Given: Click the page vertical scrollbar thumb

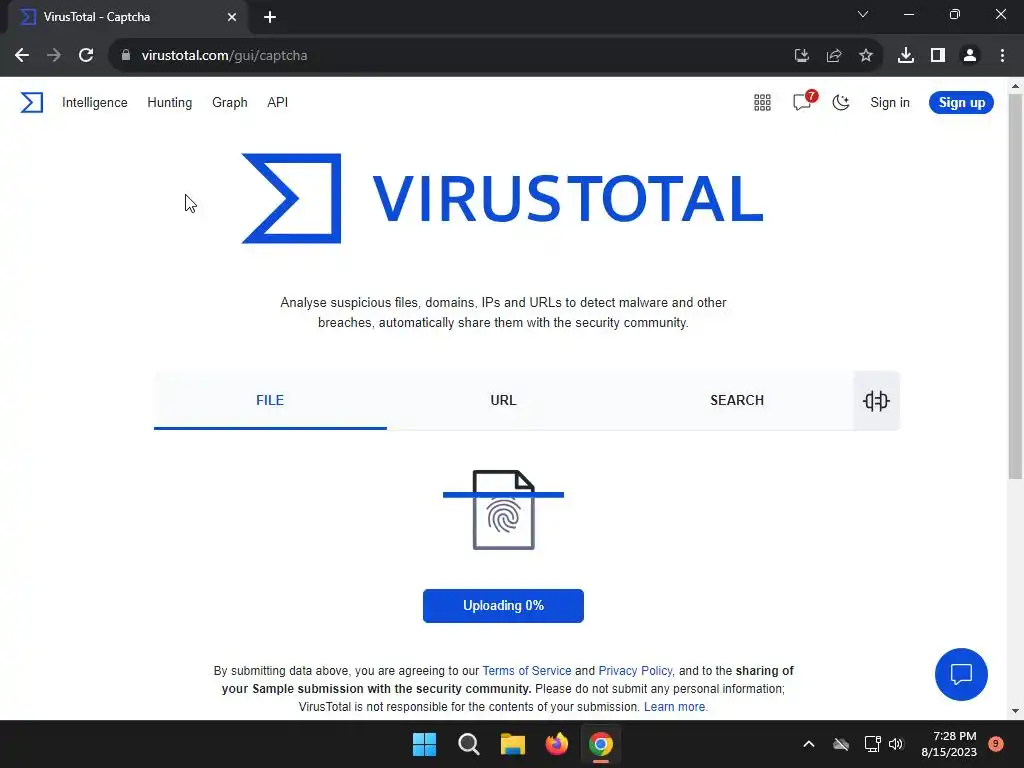Looking at the screenshot, I should click(1016, 286).
